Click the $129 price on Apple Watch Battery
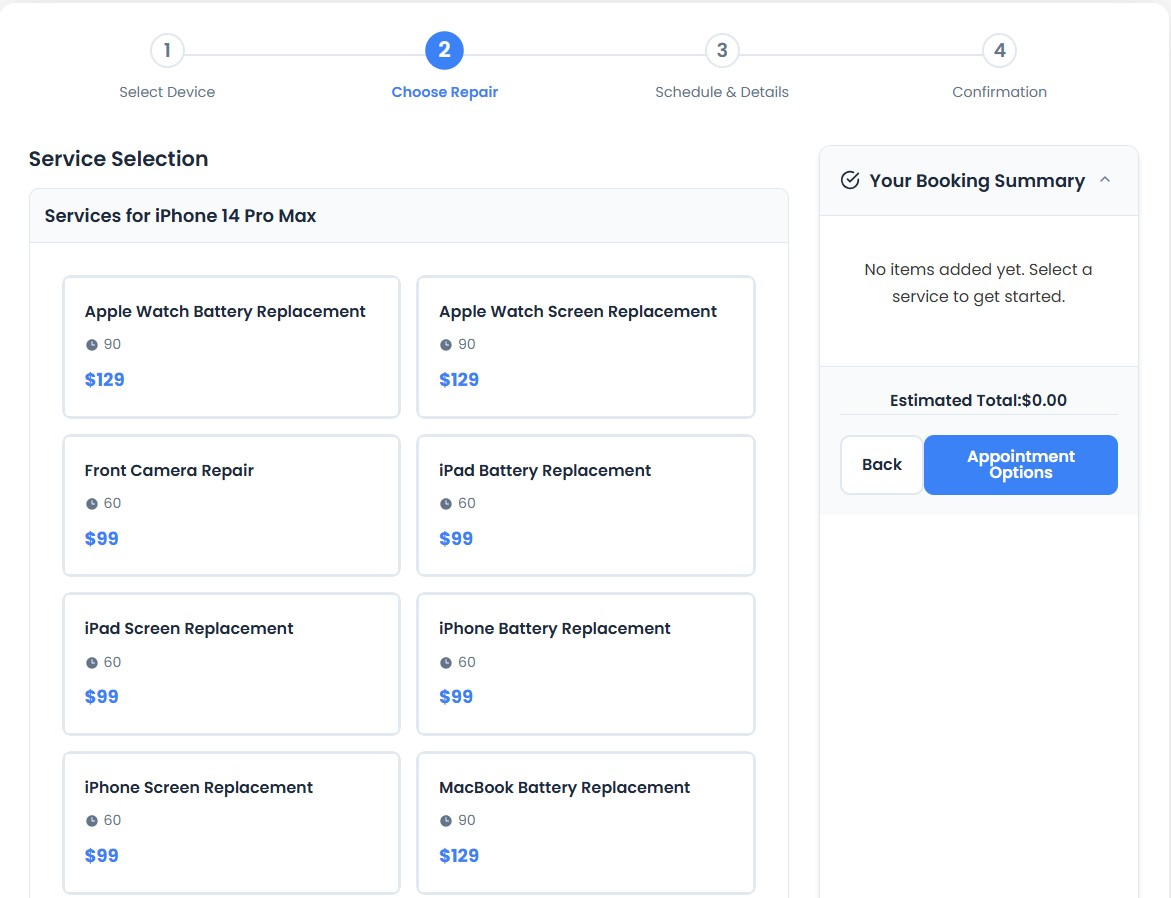This screenshot has width=1171, height=898. click(x=105, y=380)
